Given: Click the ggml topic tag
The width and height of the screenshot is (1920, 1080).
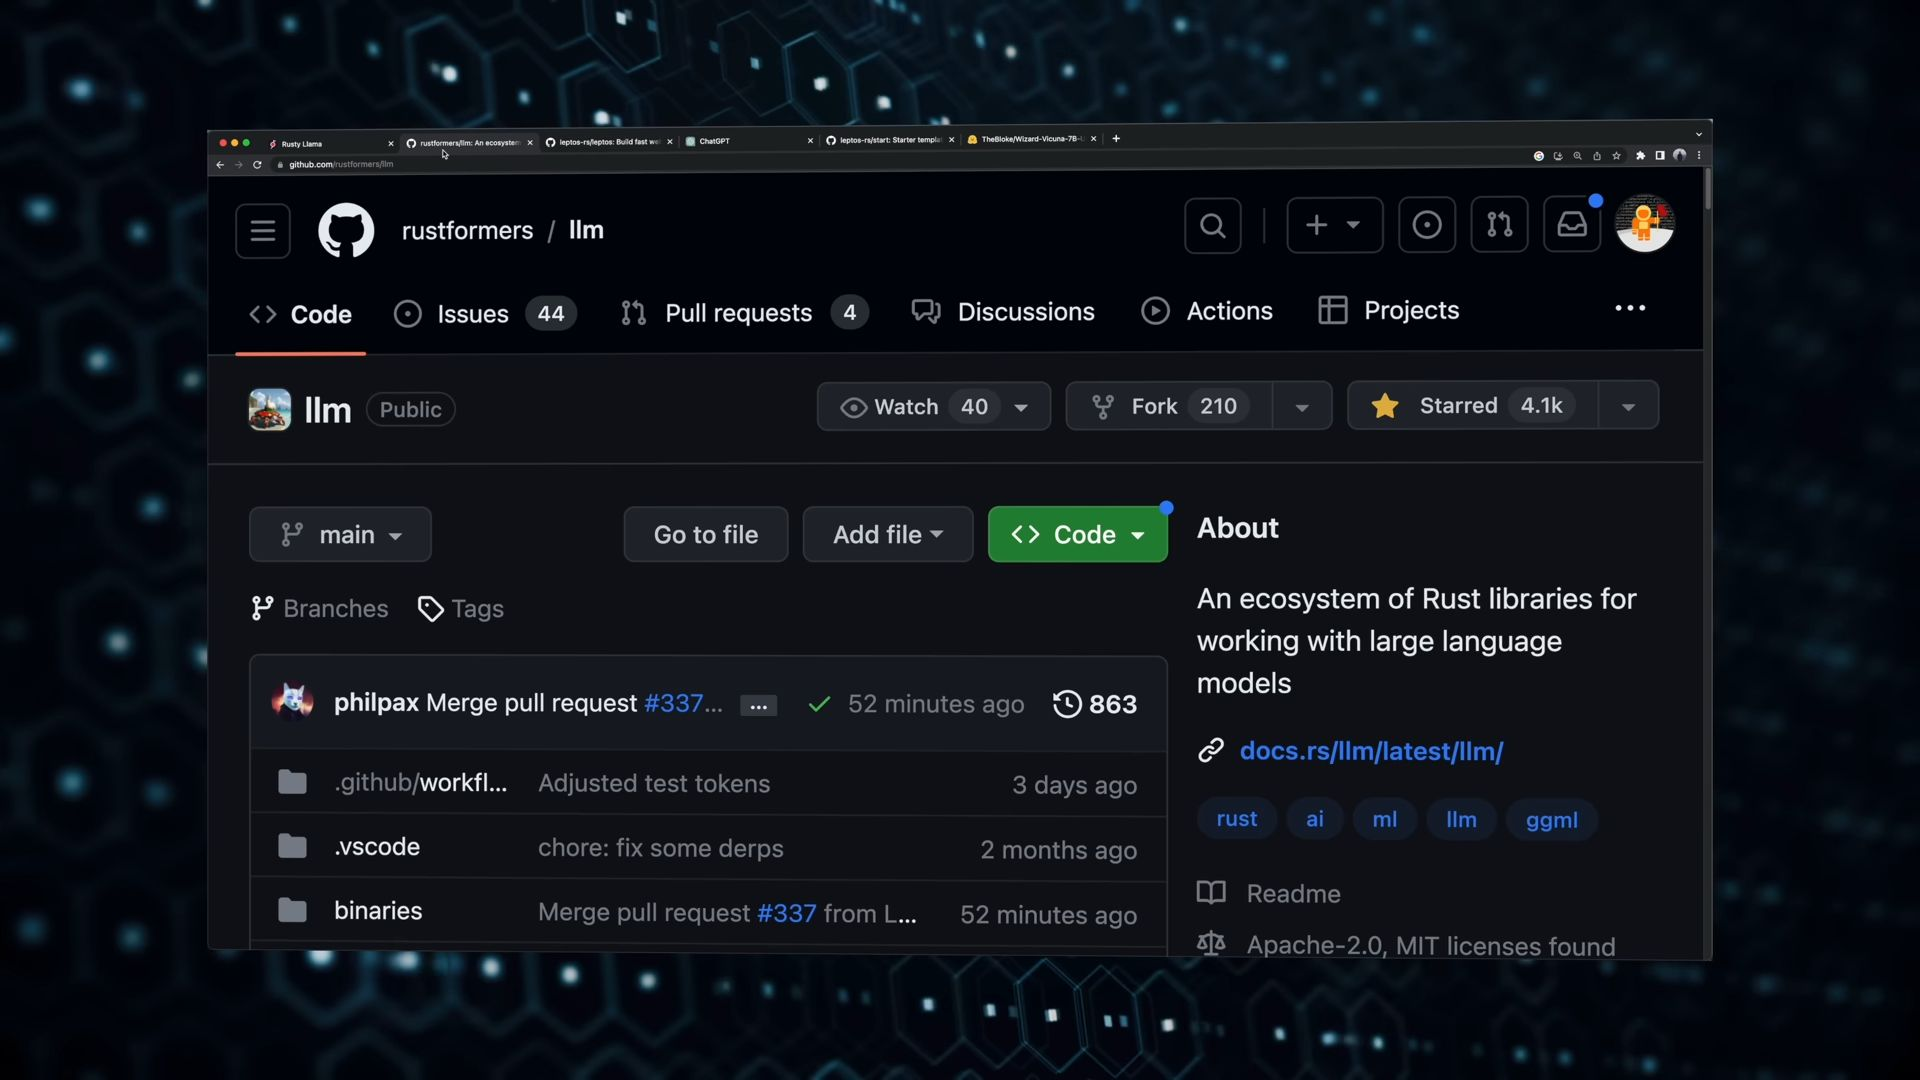Looking at the screenshot, I should tap(1551, 820).
